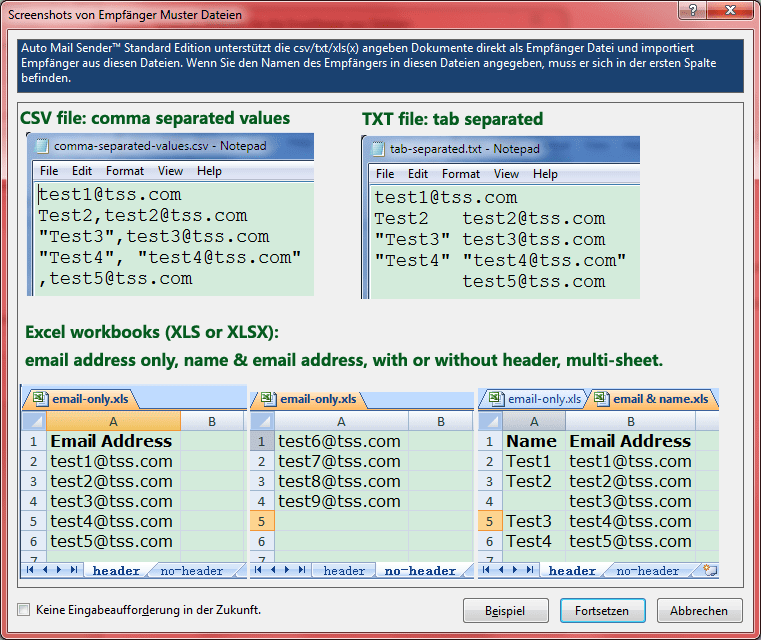Click the Test1 name cell in email & name.xls
The height and width of the screenshot is (640, 761).
pyautogui.click(x=534, y=461)
